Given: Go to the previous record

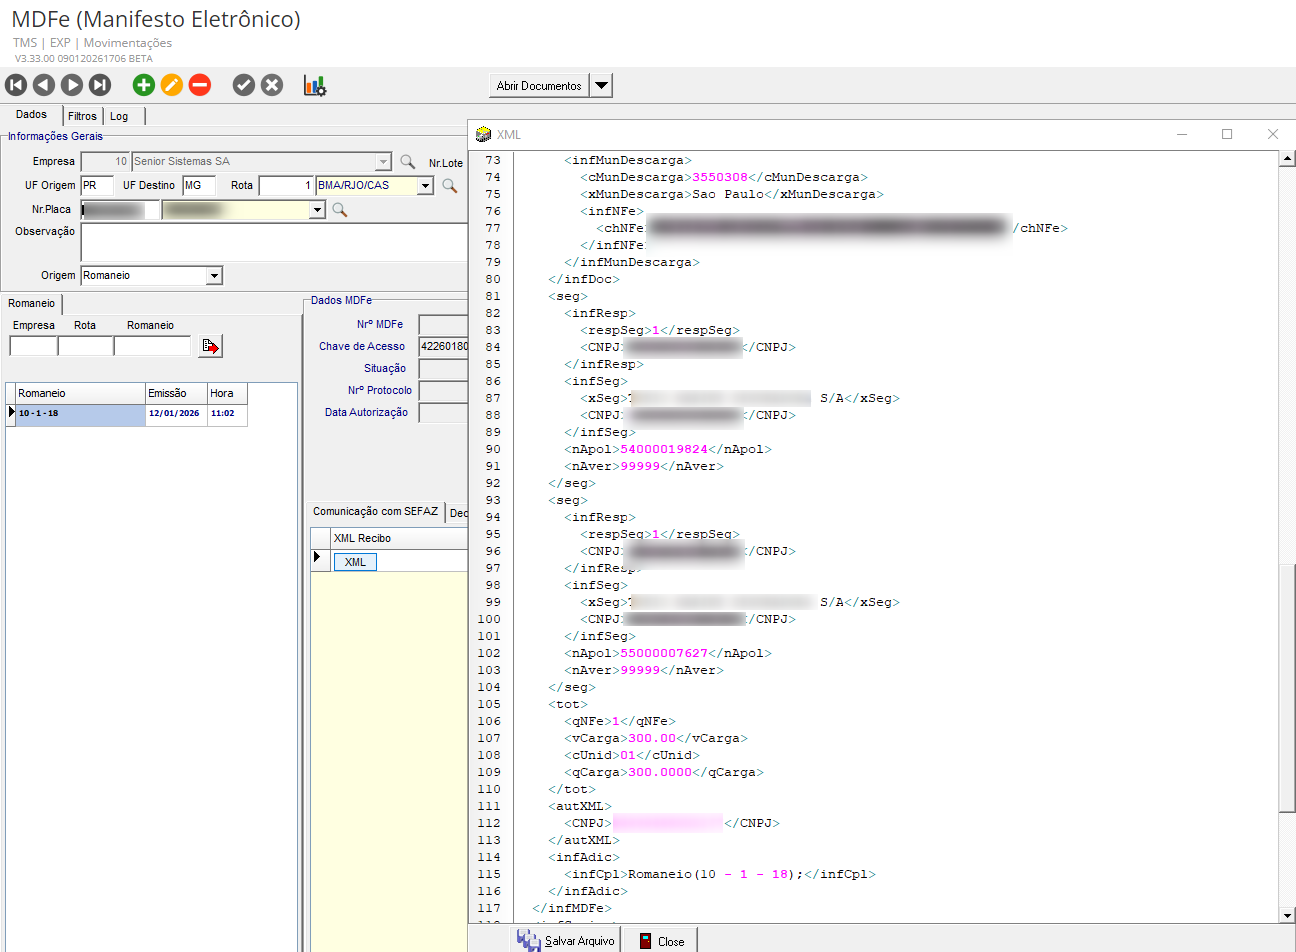Looking at the screenshot, I should (x=44, y=85).
